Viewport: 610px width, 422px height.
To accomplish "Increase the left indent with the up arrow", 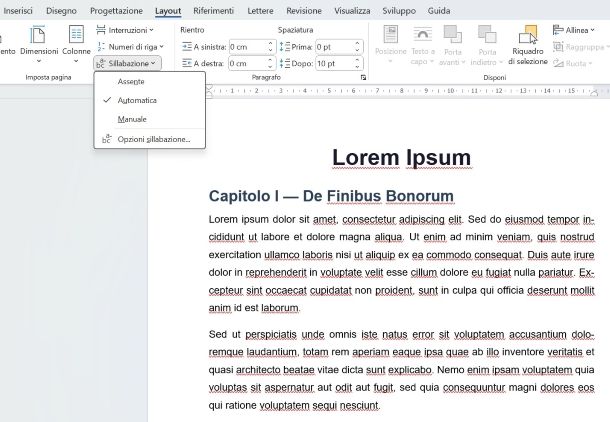I will pos(271,44).
